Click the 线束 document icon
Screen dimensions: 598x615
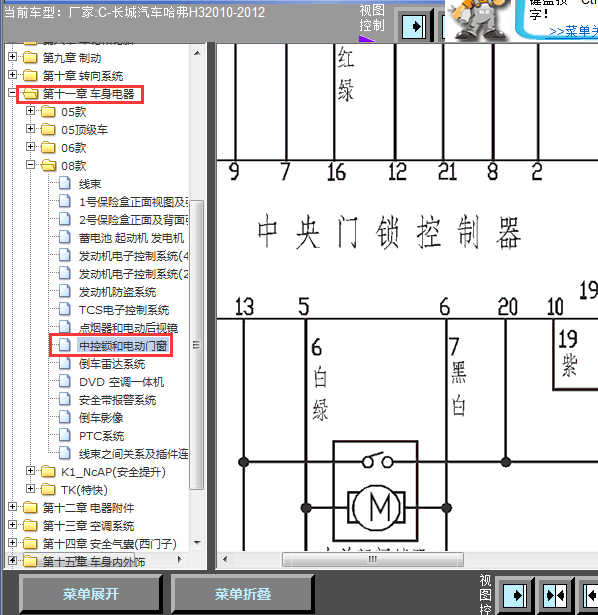click(65, 183)
